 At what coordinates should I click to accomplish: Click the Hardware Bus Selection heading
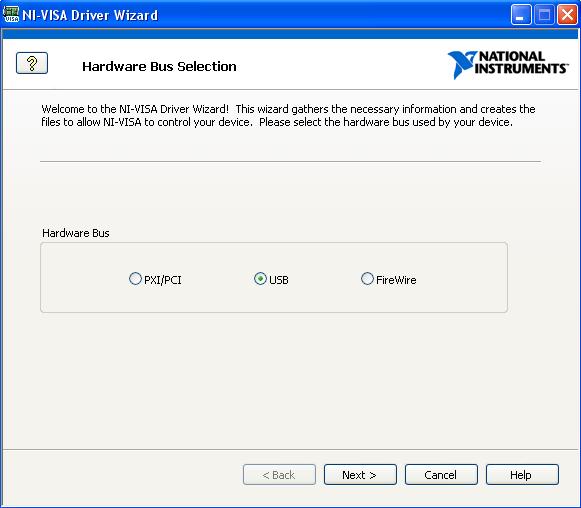coord(159,67)
